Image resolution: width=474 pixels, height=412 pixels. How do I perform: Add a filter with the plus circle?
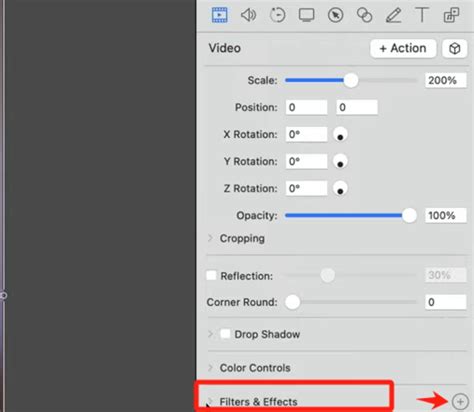(x=460, y=402)
